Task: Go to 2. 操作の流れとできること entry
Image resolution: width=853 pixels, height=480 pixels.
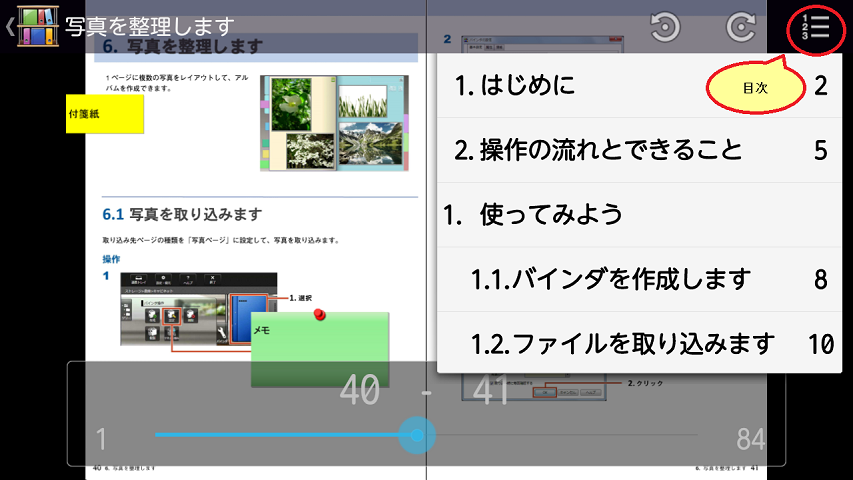Action: (639, 150)
